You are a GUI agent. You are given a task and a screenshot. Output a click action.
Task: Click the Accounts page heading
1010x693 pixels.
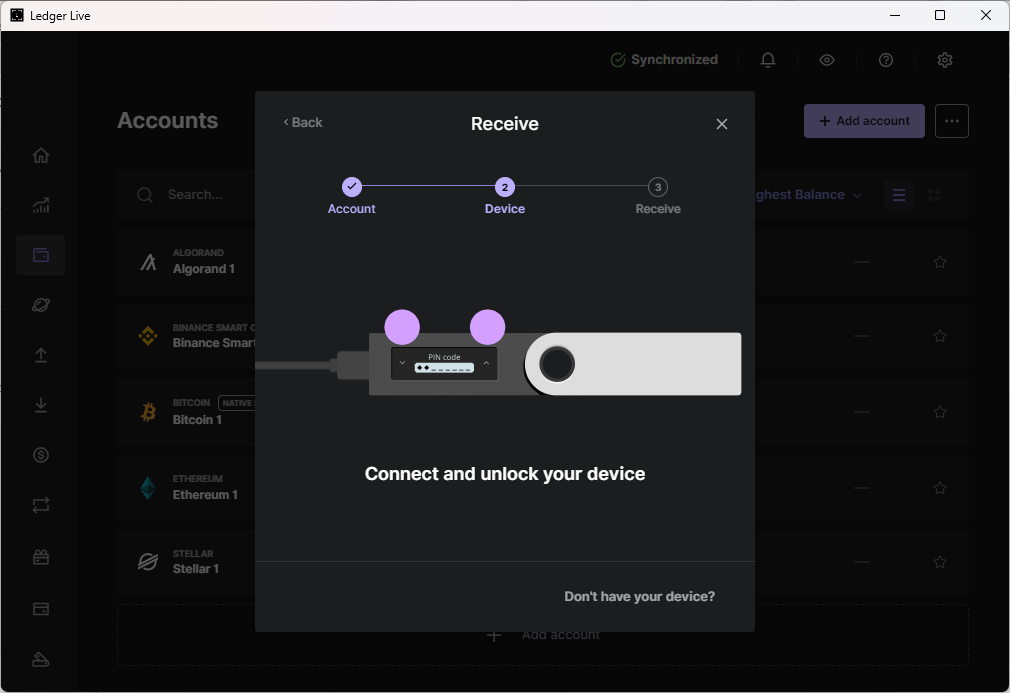167,120
